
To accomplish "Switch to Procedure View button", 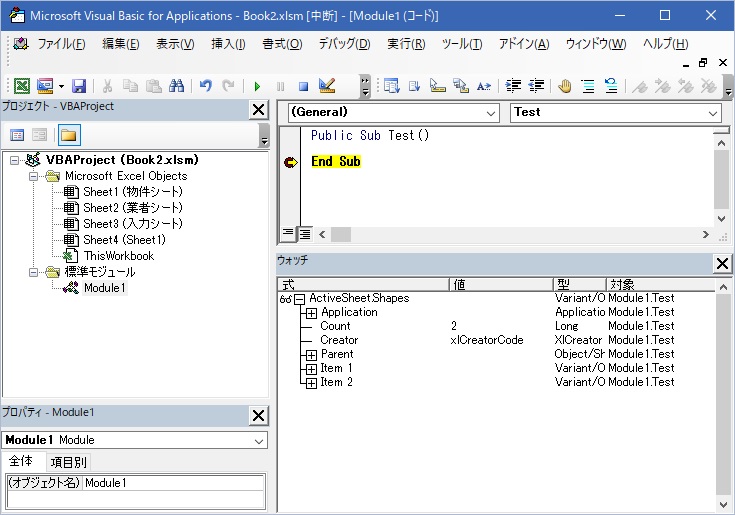I will pyautogui.click(x=288, y=233).
